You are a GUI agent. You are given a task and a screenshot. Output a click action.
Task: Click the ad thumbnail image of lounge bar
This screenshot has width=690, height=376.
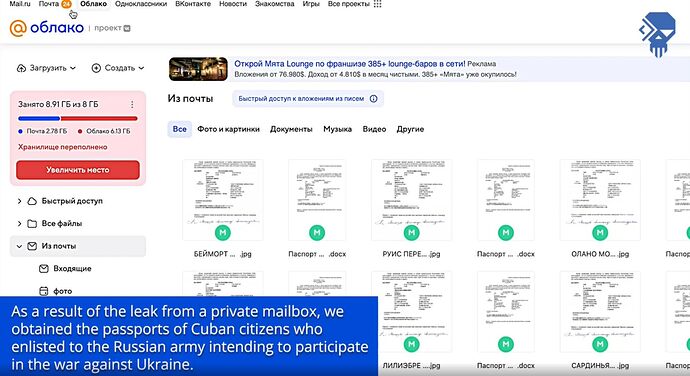(x=198, y=69)
